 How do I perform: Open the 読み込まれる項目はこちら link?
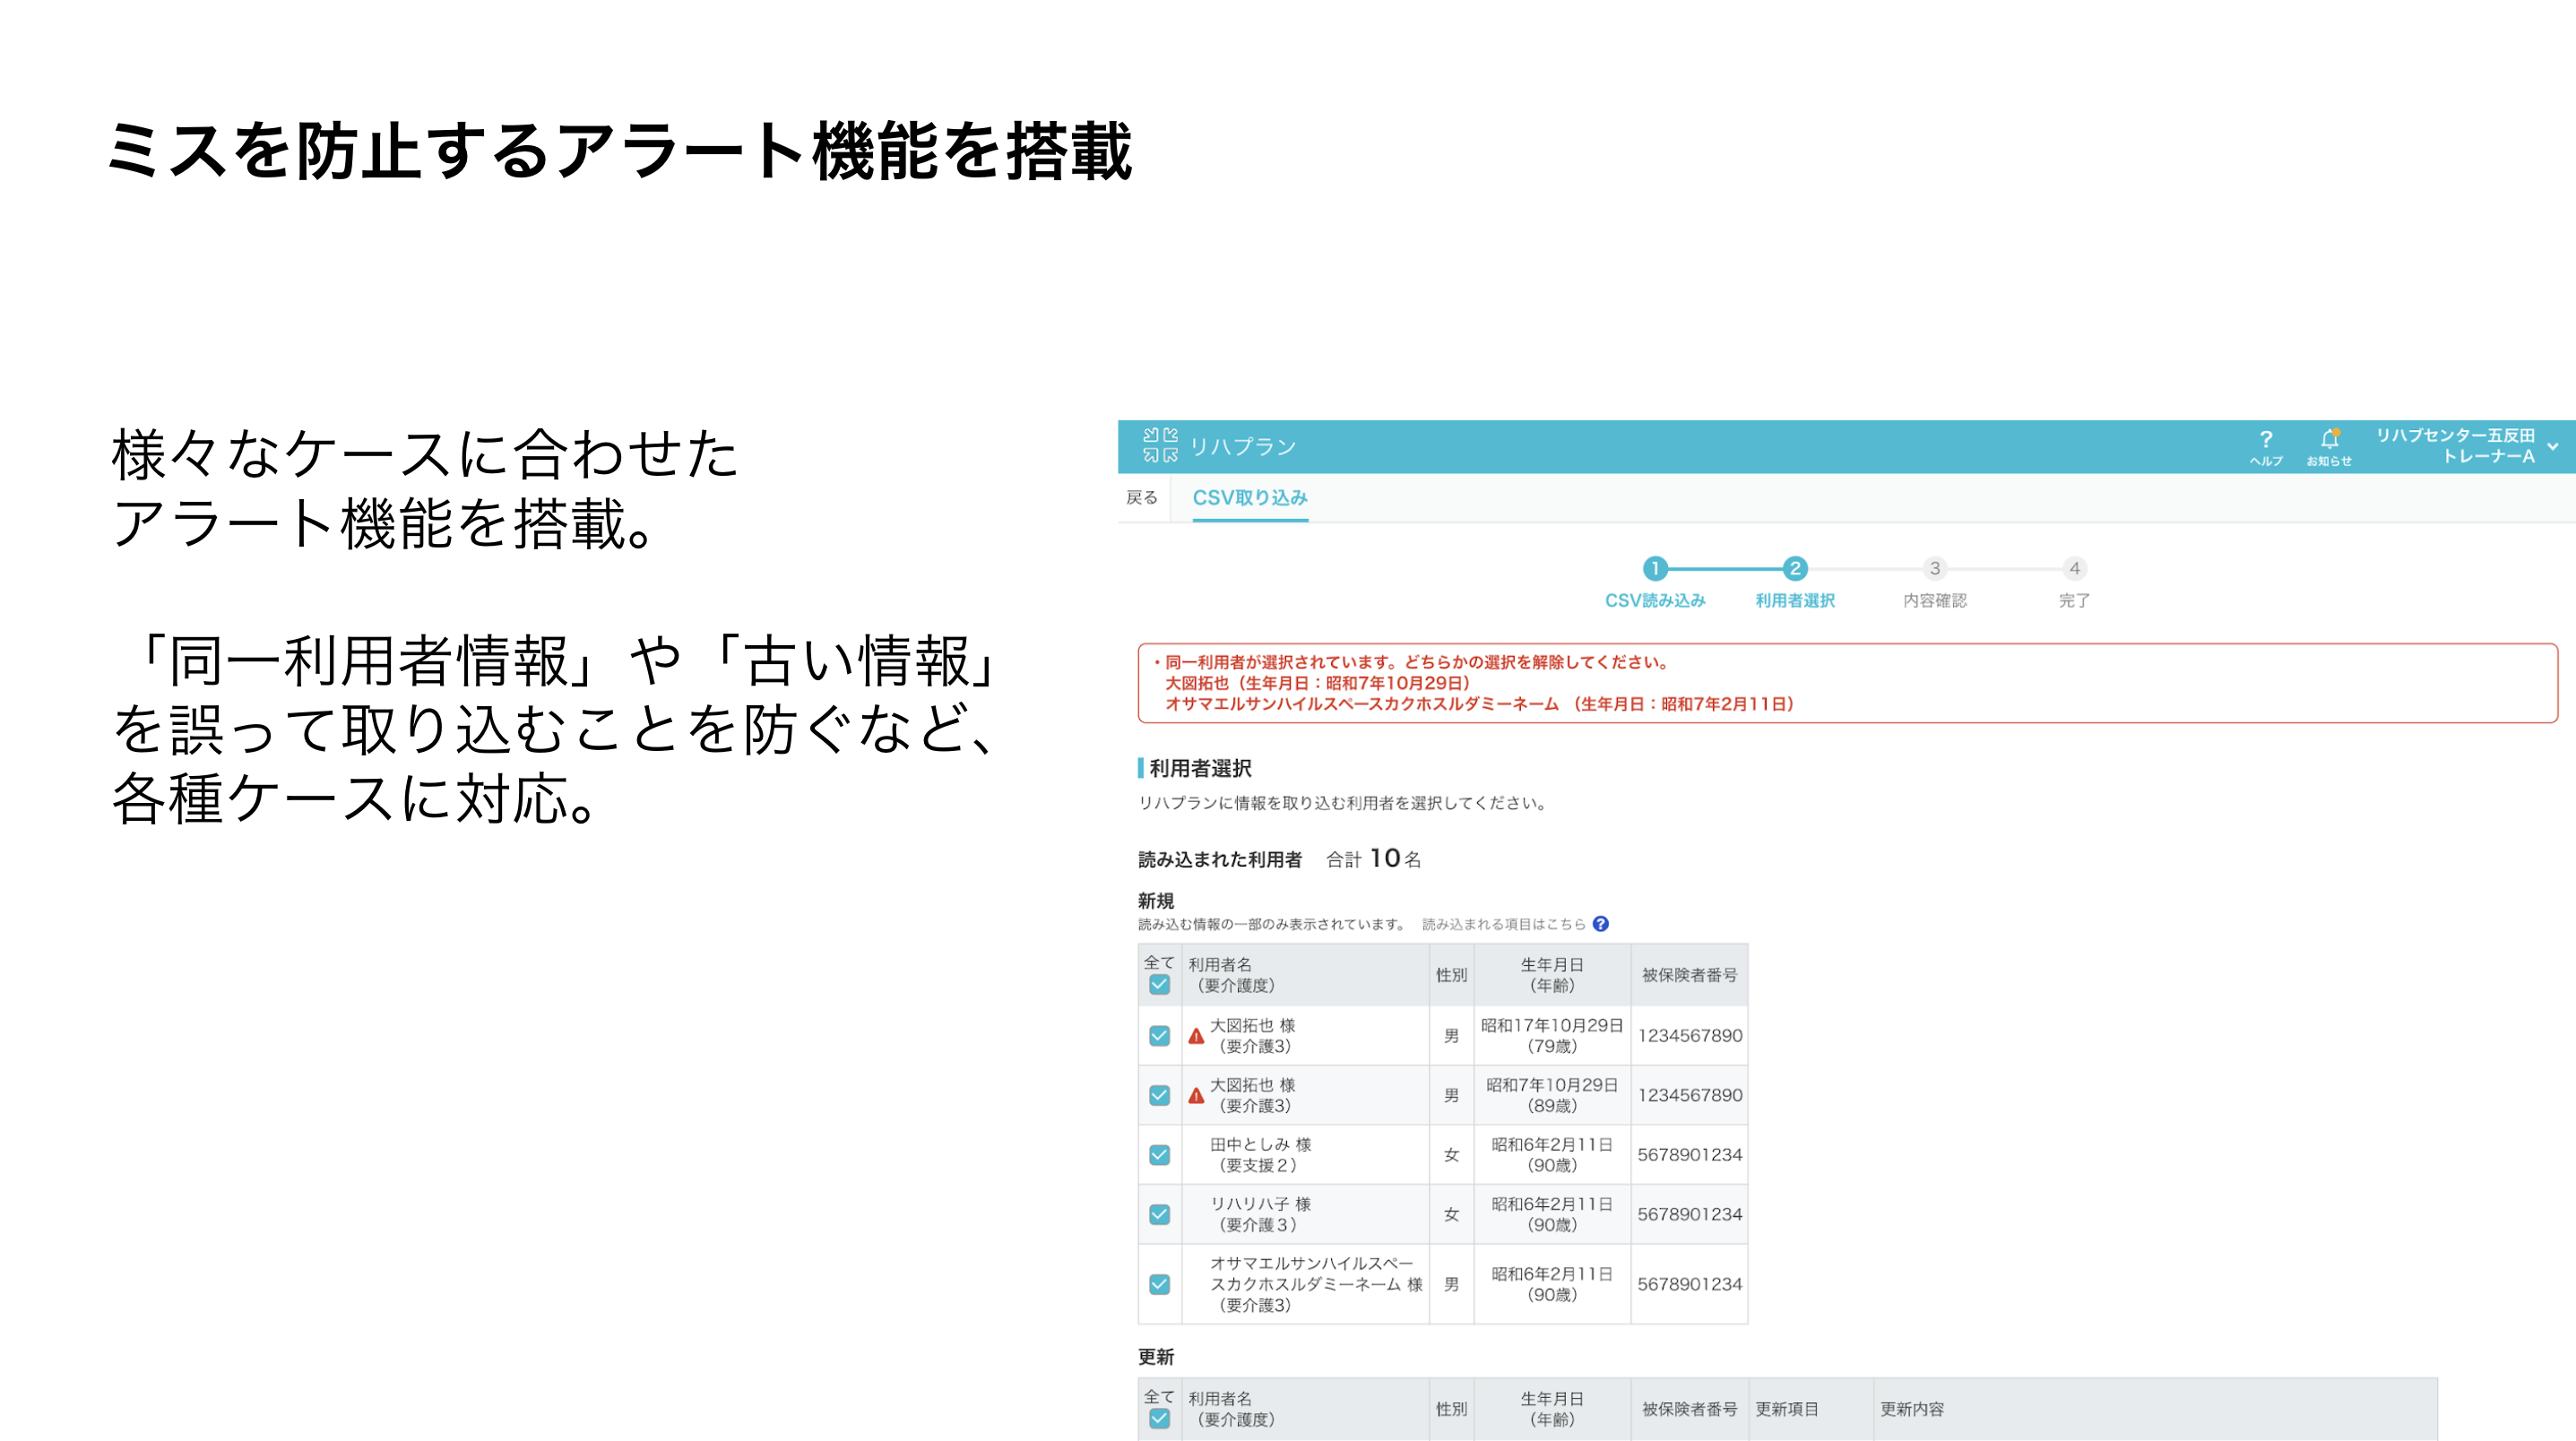pyautogui.click(x=1502, y=924)
